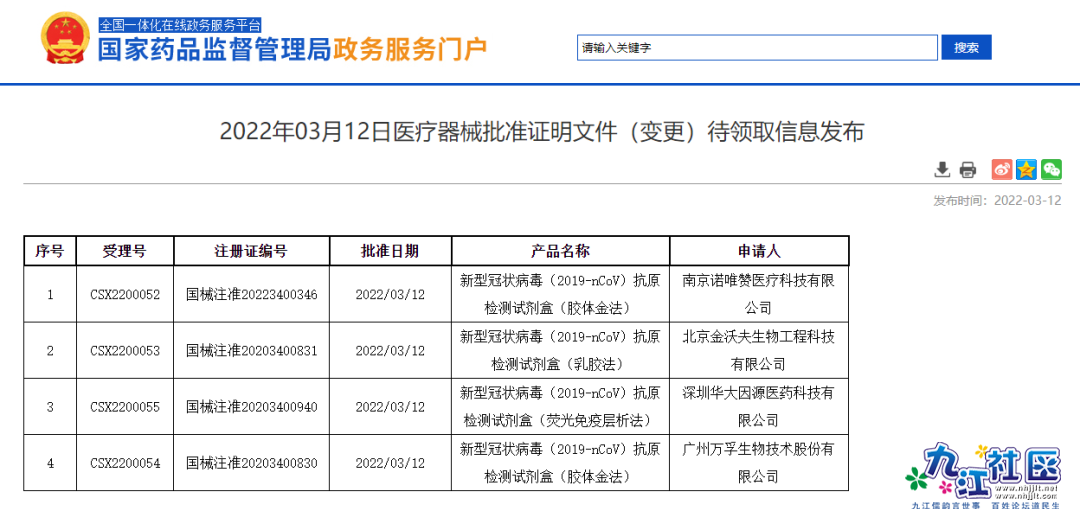Click approval date in CSX2200054 row
The height and width of the screenshot is (511, 1080).
coord(390,463)
